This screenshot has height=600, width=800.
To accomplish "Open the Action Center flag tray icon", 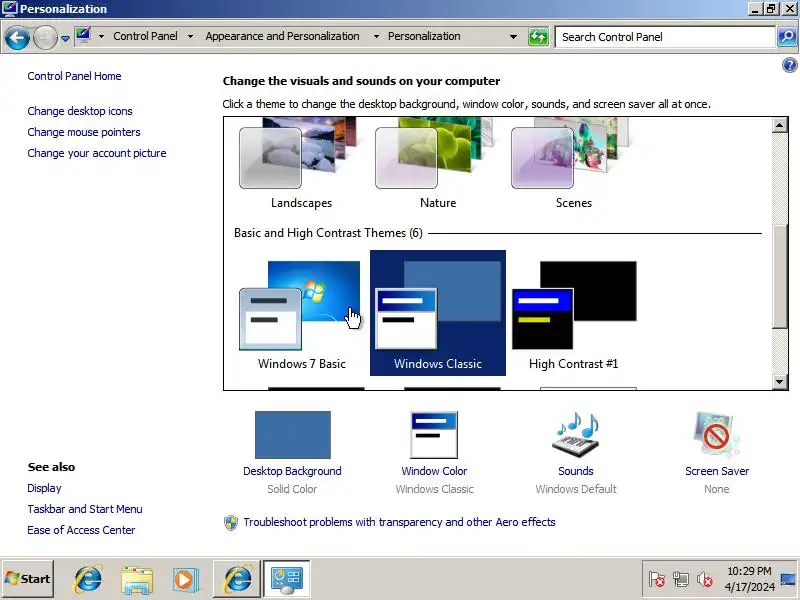I will (657, 579).
